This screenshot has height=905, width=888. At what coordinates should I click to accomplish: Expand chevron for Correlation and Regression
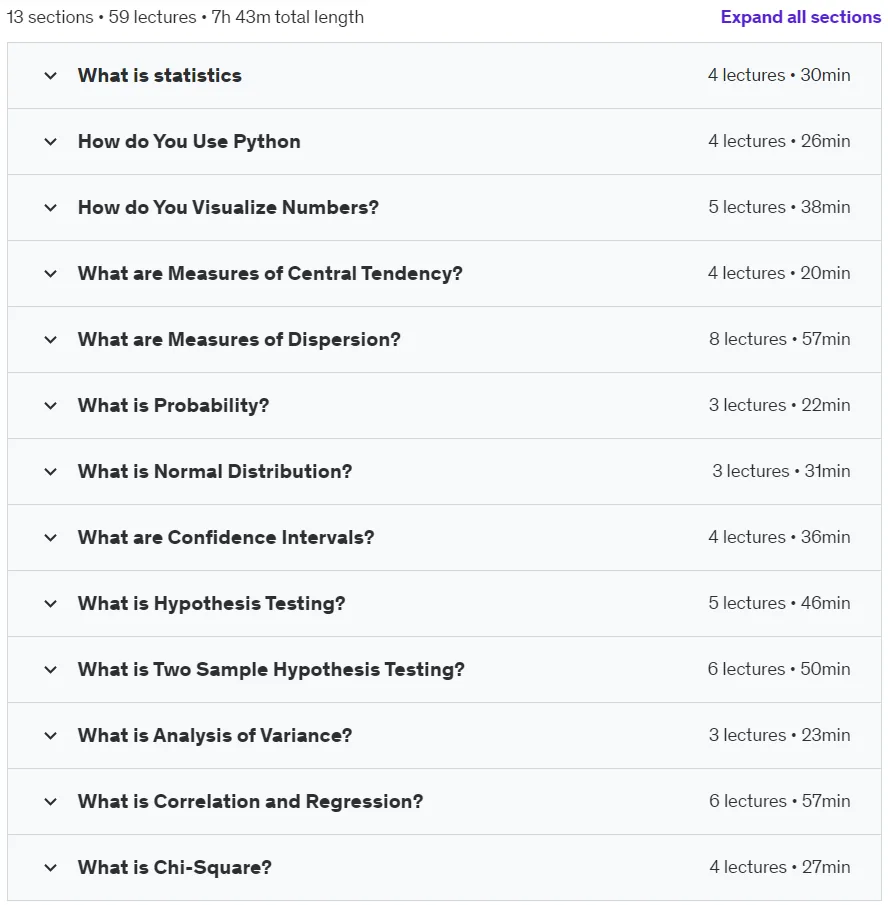tap(51, 802)
